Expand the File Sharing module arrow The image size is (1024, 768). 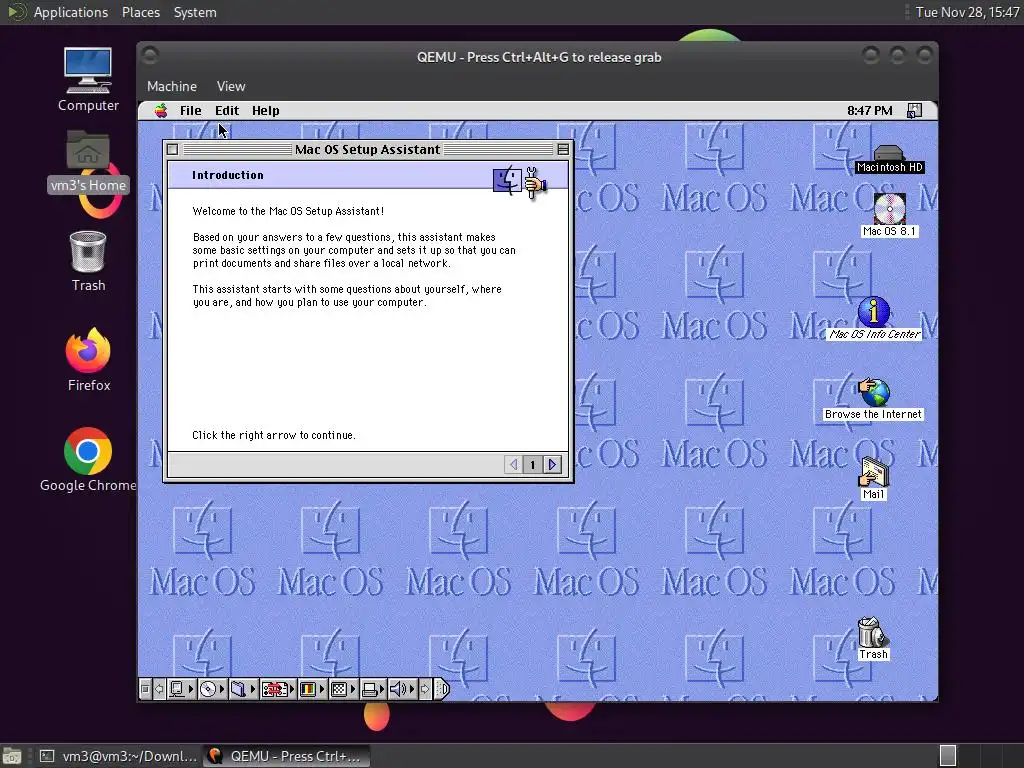[253, 689]
